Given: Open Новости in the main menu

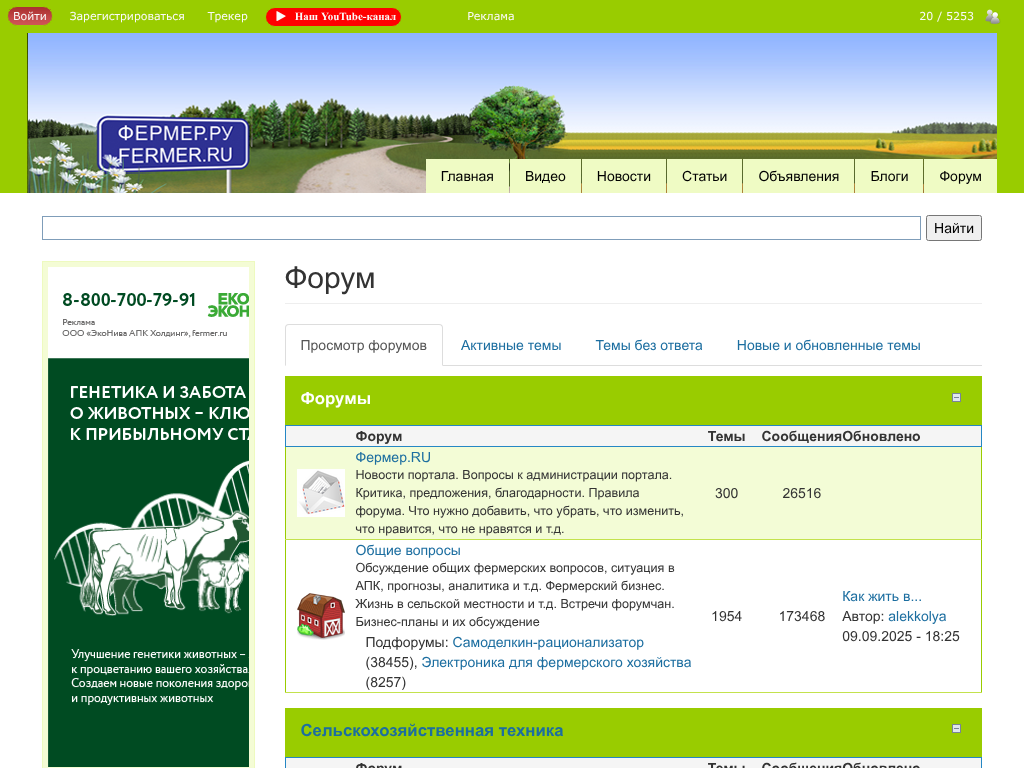Looking at the screenshot, I should pos(623,176).
